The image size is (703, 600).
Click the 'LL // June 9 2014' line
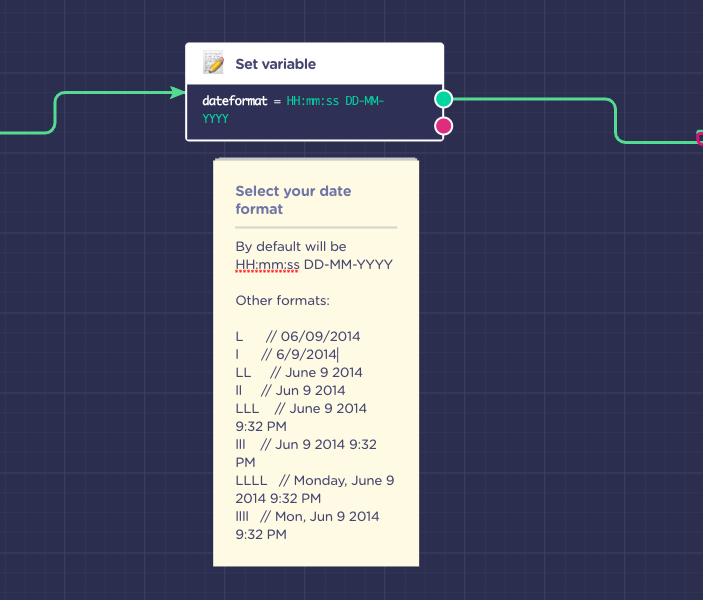(299, 373)
